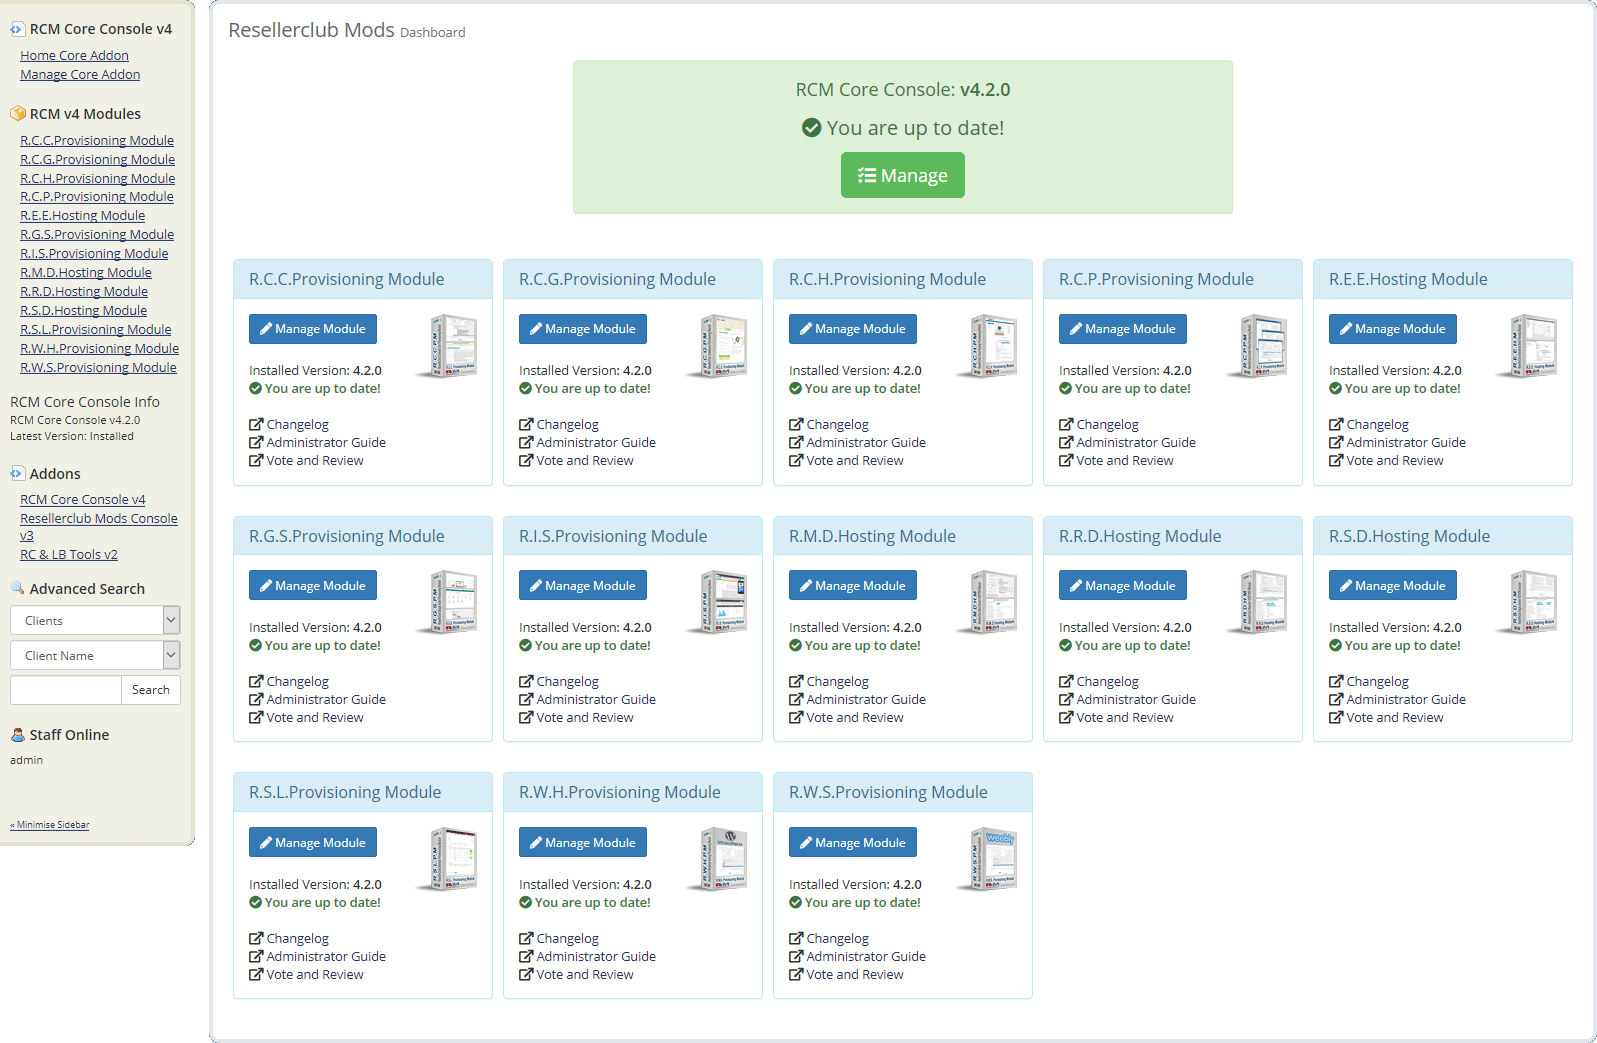Open R.I.S.Provisioning Module sidebar link
Screen dimensions: 1597x1043
94,254
